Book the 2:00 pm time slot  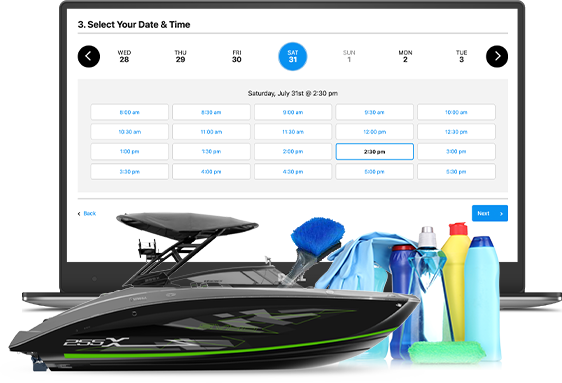point(293,152)
